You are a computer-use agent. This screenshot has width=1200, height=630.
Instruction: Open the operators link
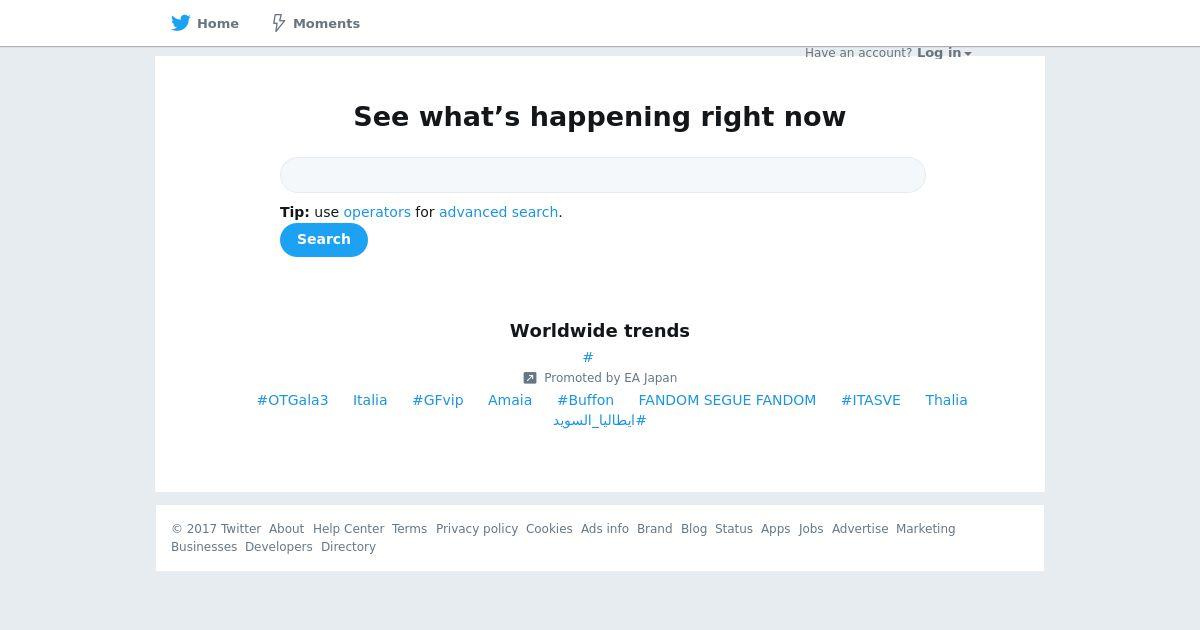377,212
